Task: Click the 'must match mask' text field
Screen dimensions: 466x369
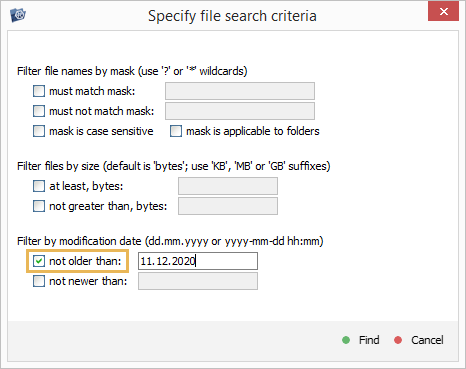Action: click(x=240, y=91)
